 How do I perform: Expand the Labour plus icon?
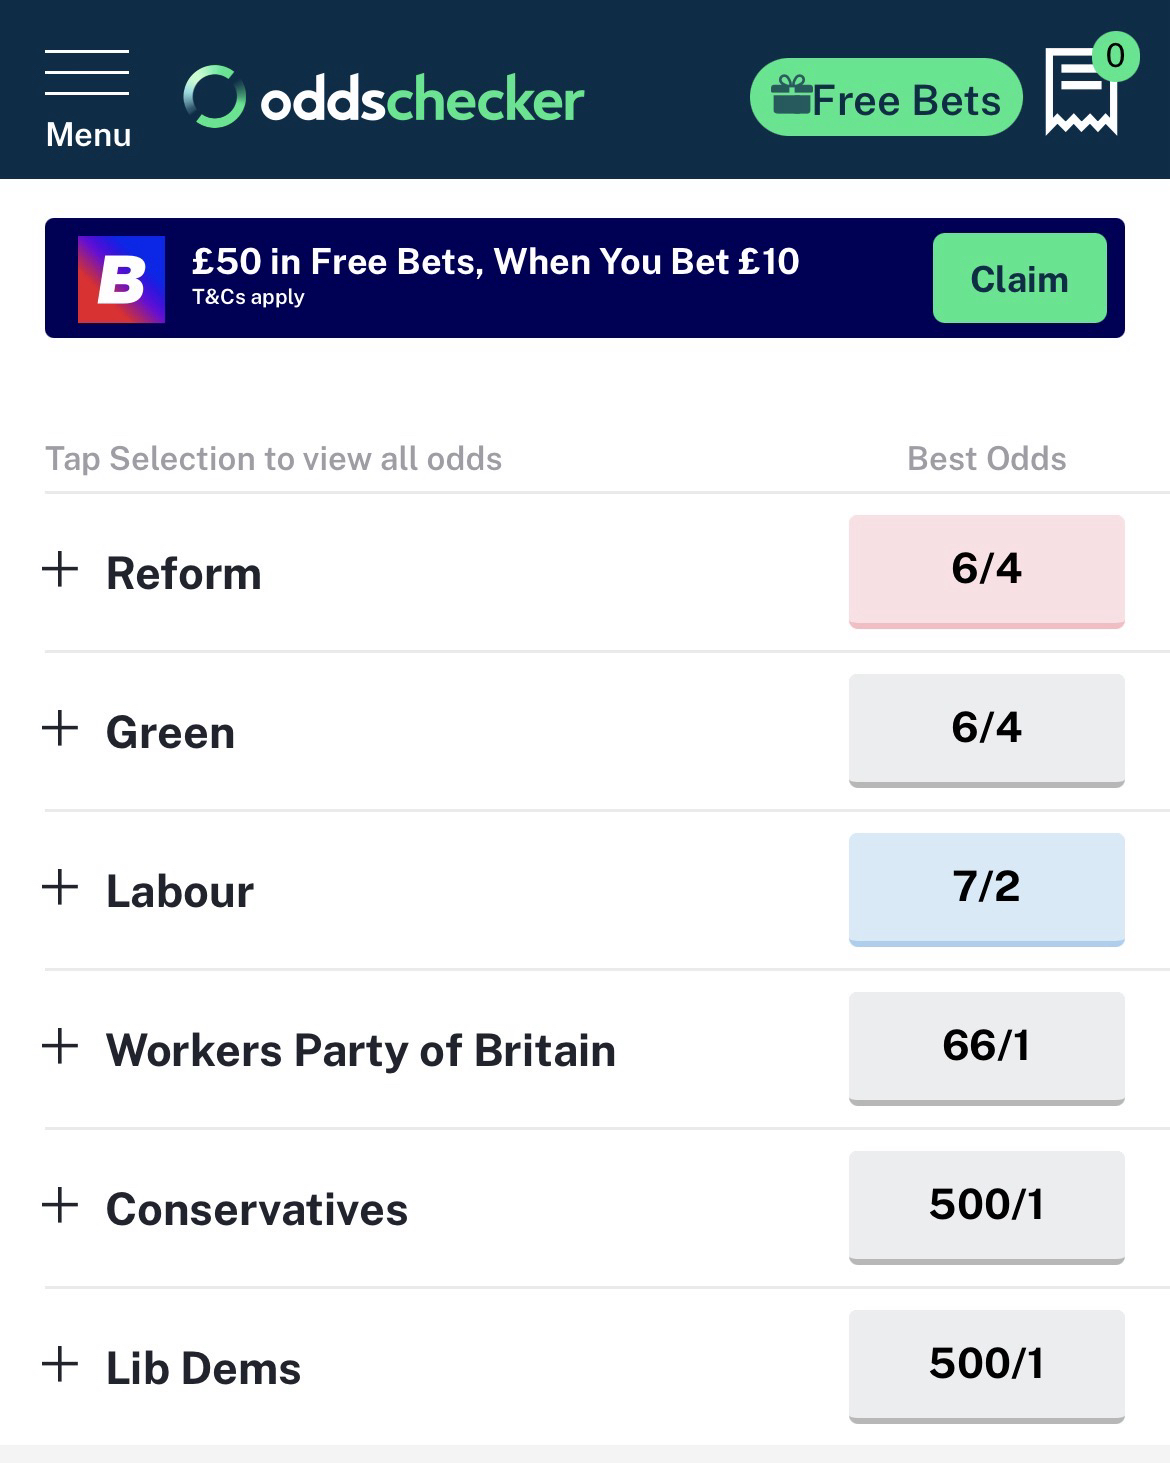[x=60, y=887]
